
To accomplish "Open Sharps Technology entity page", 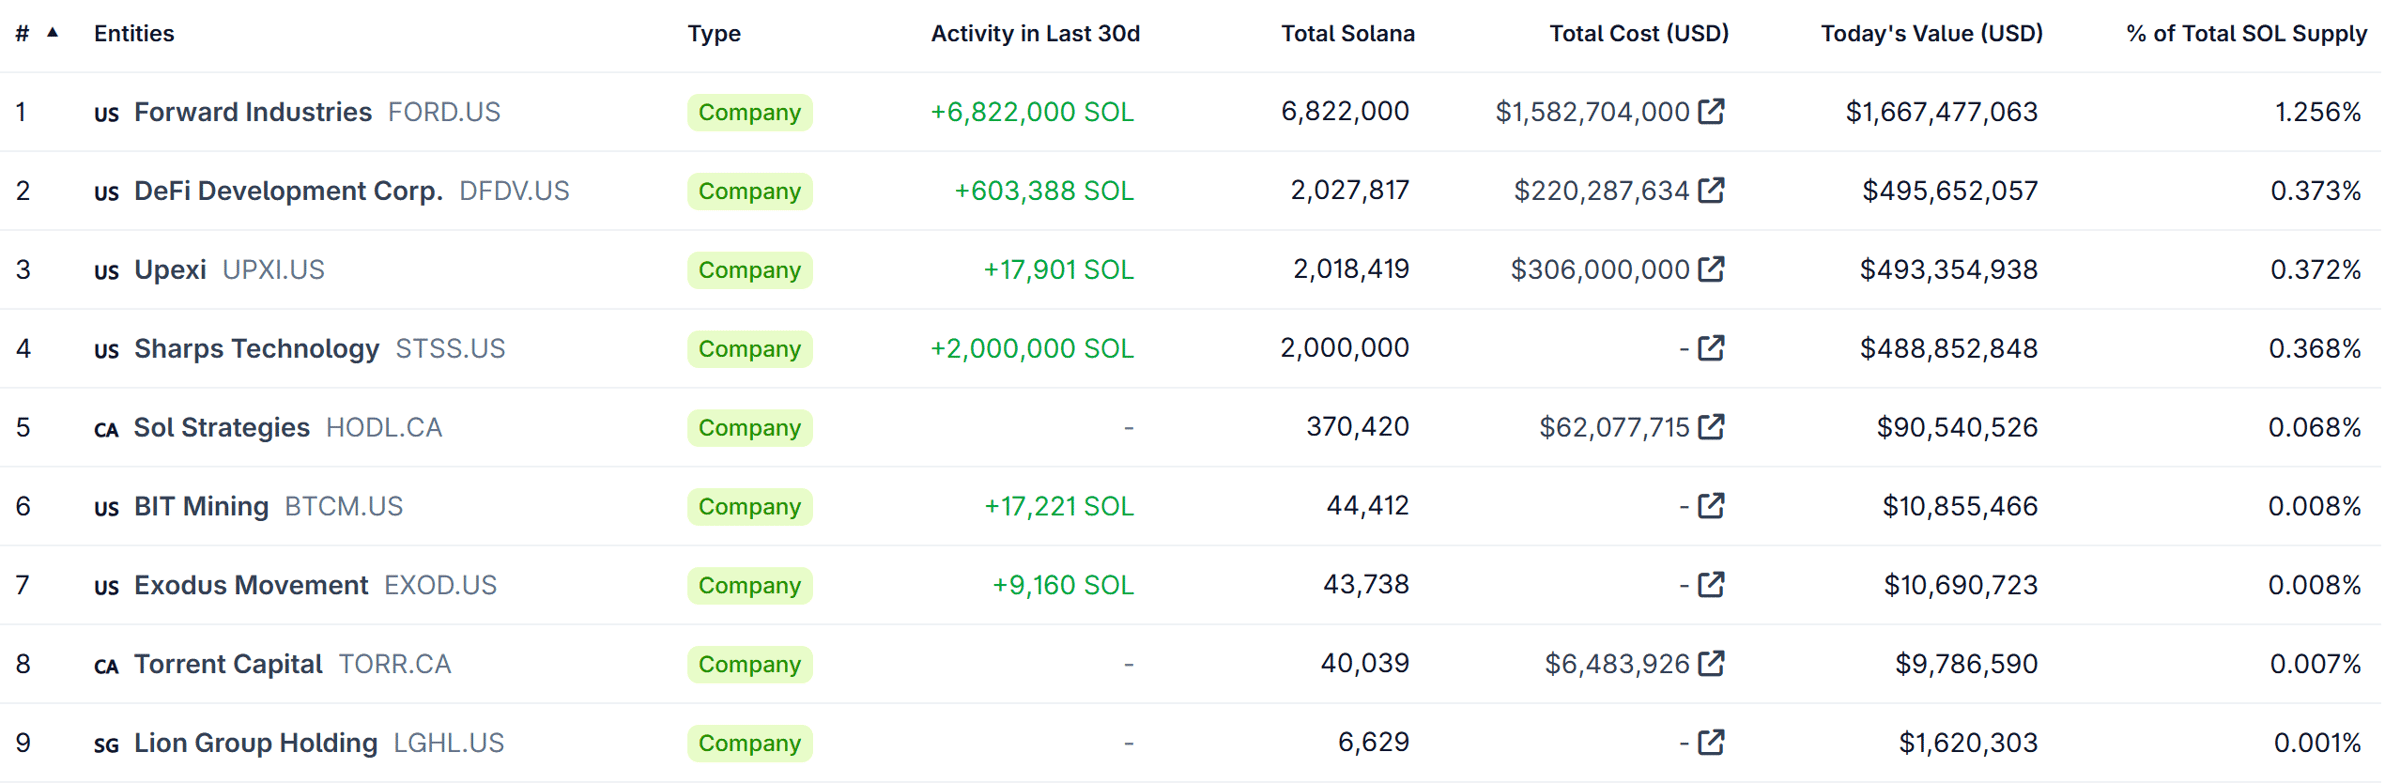I will pos(257,348).
